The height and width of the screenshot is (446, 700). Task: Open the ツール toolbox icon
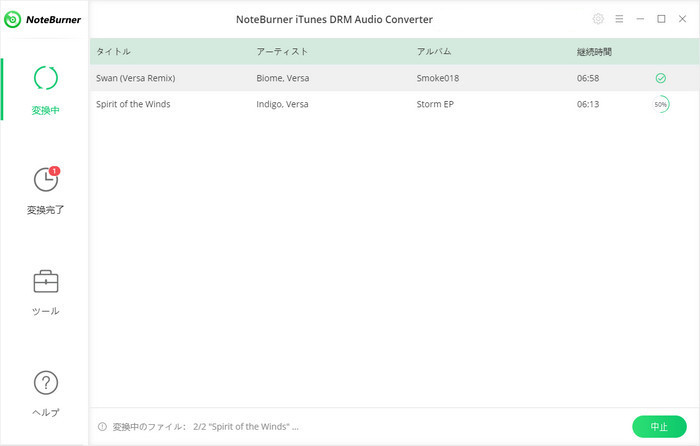click(46, 281)
